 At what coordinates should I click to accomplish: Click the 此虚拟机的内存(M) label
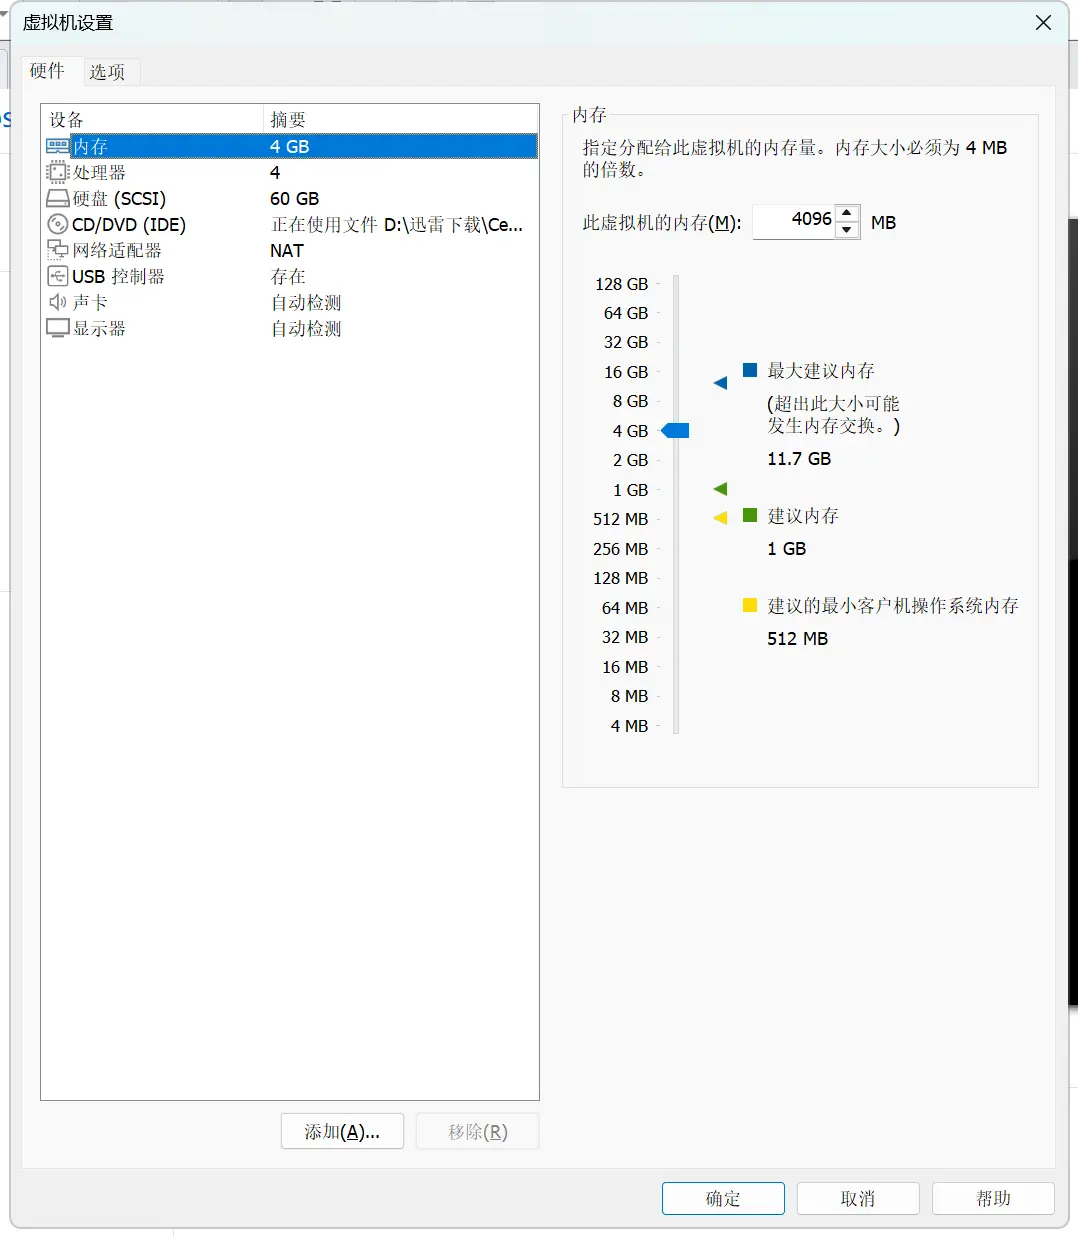[x=662, y=223]
